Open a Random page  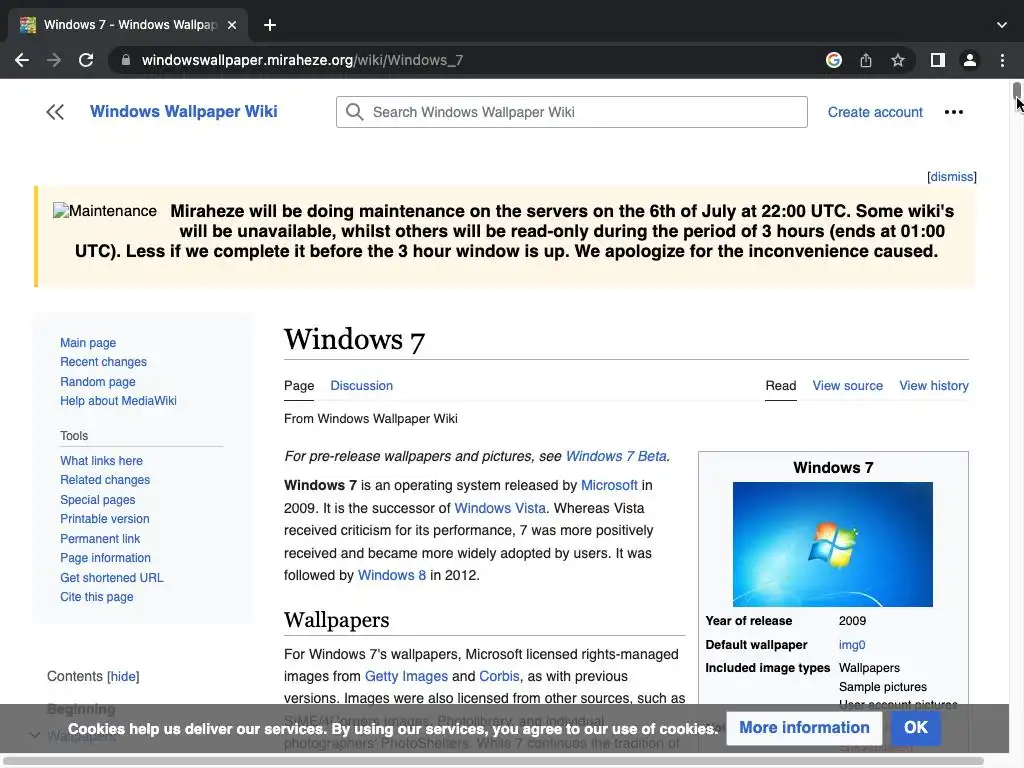[x=98, y=381]
